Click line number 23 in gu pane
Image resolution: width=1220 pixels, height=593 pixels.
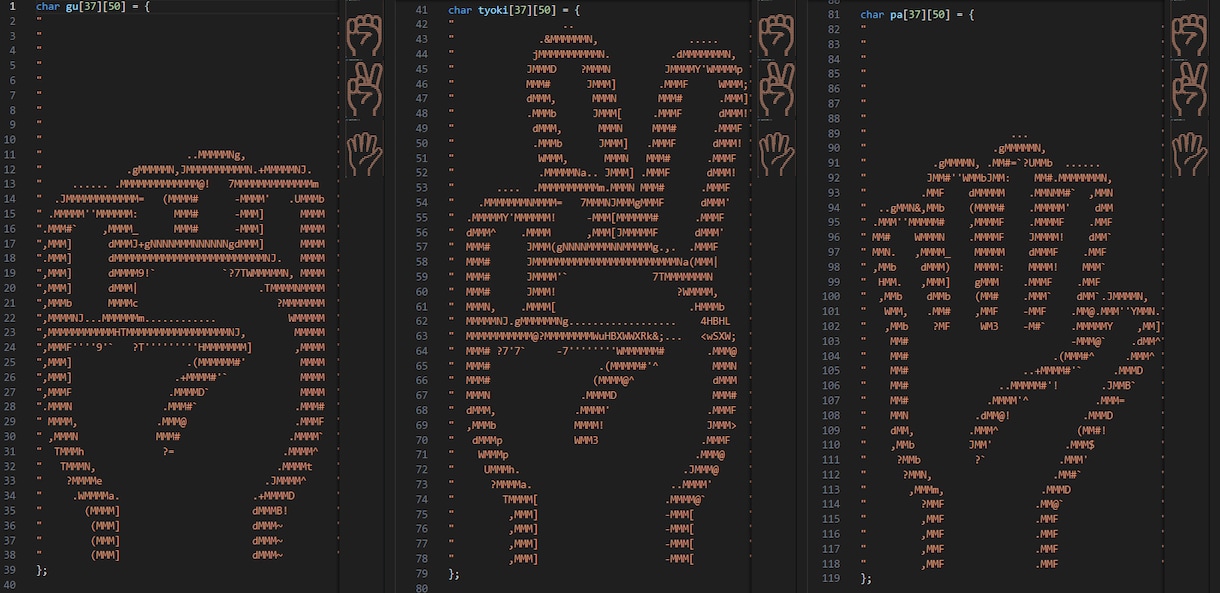(12, 331)
